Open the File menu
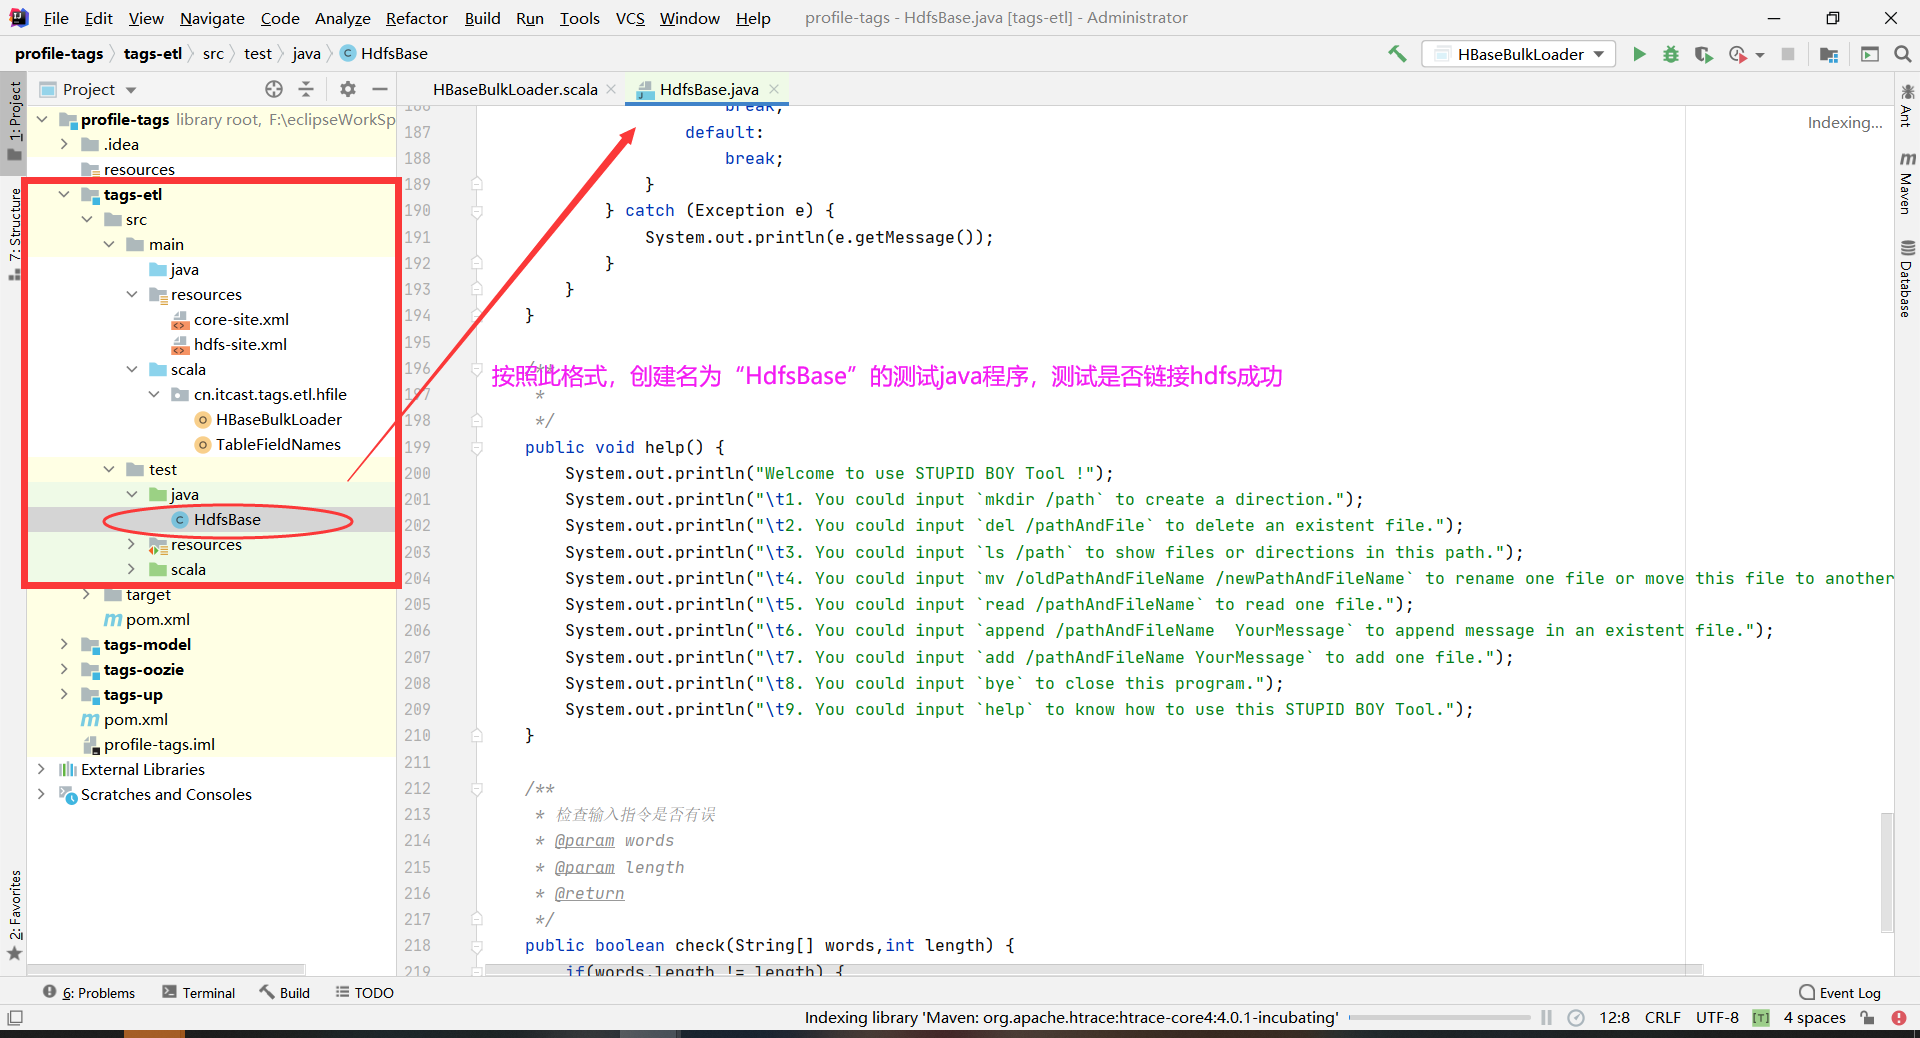The width and height of the screenshot is (1920, 1038). [56, 18]
